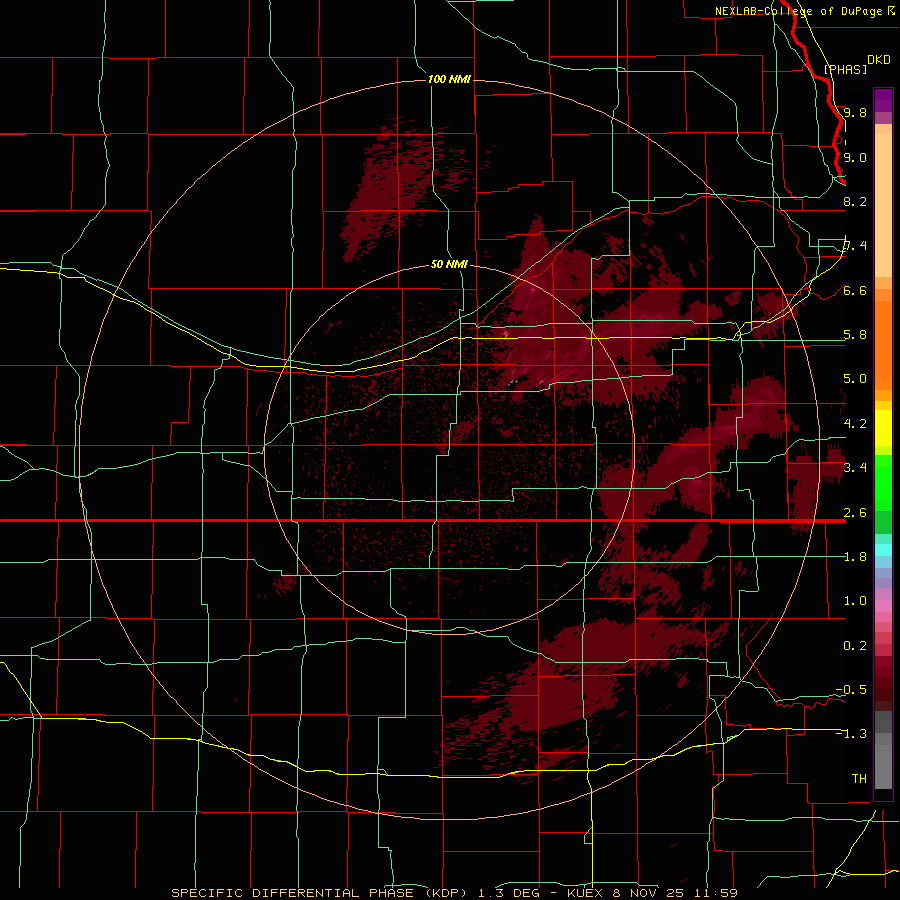Click the 5.8 value on the color scale
Screen dimensions: 900x900
point(855,335)
